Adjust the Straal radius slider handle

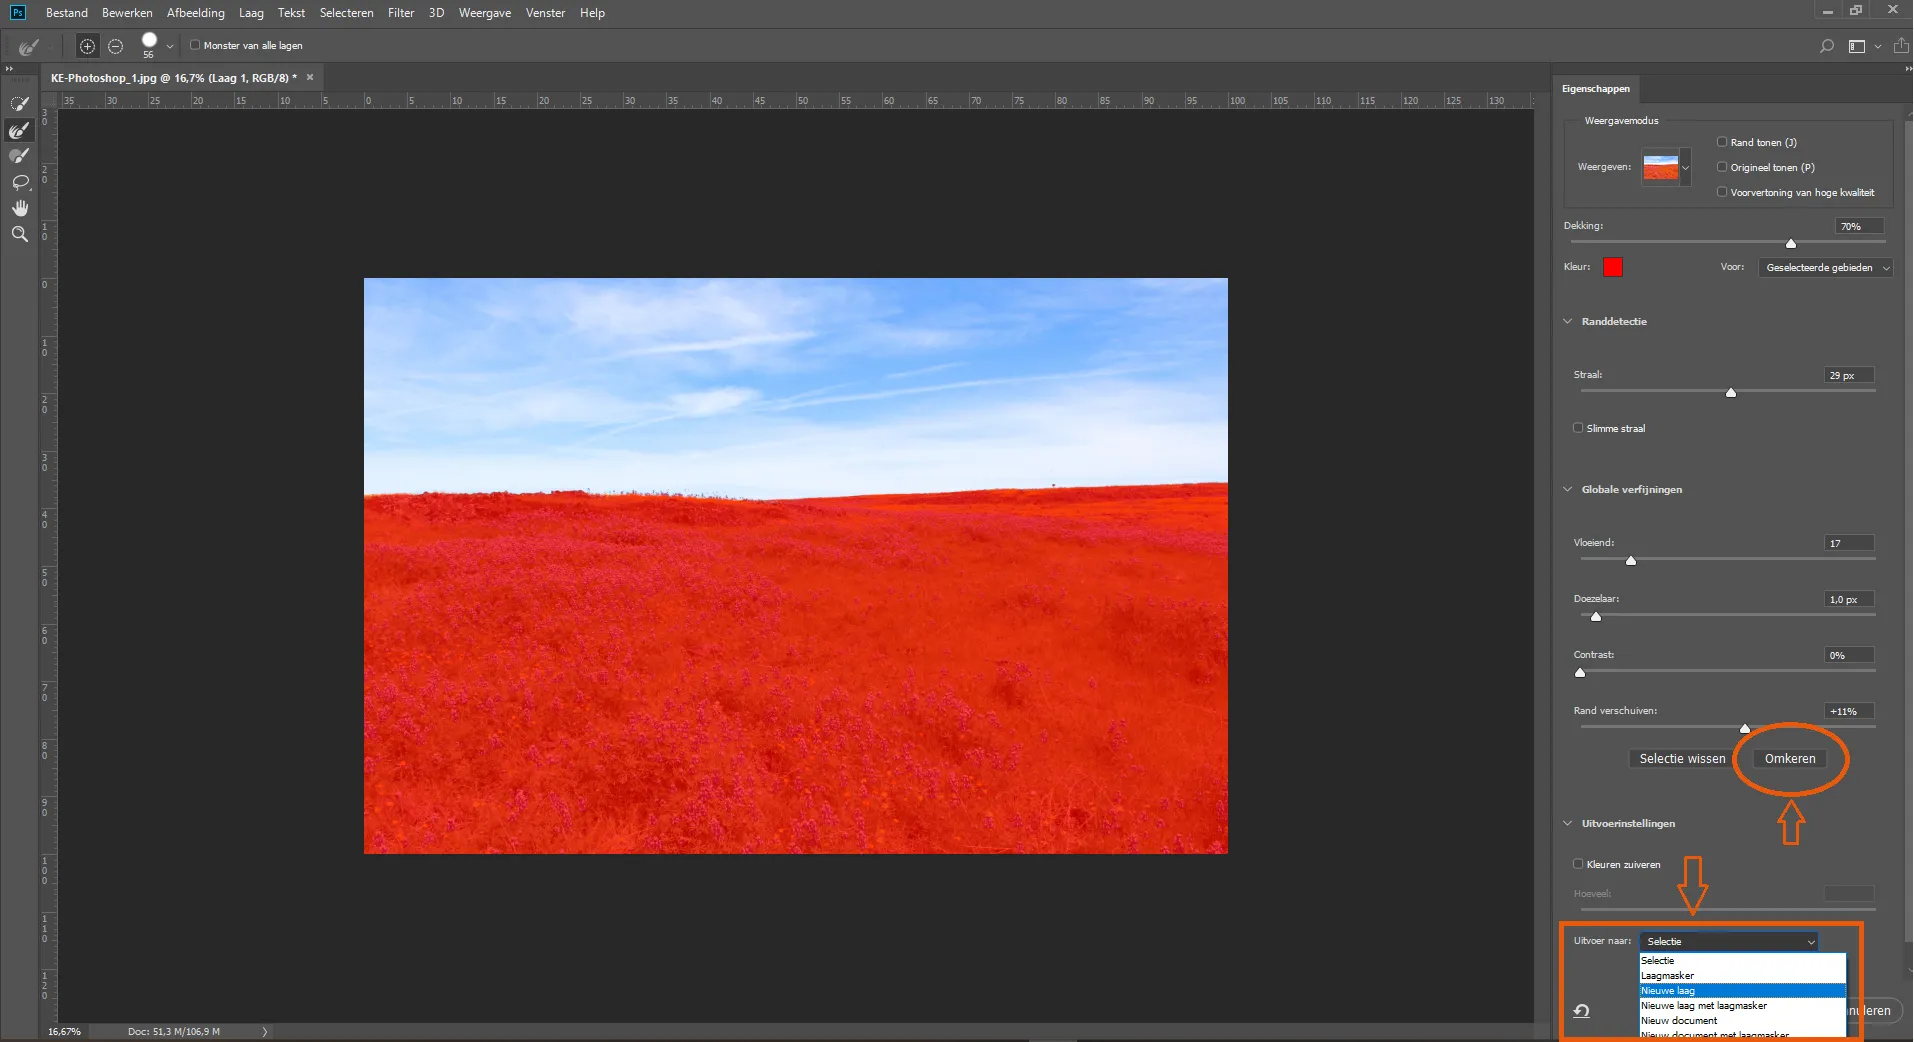[x=1731, y=393]
